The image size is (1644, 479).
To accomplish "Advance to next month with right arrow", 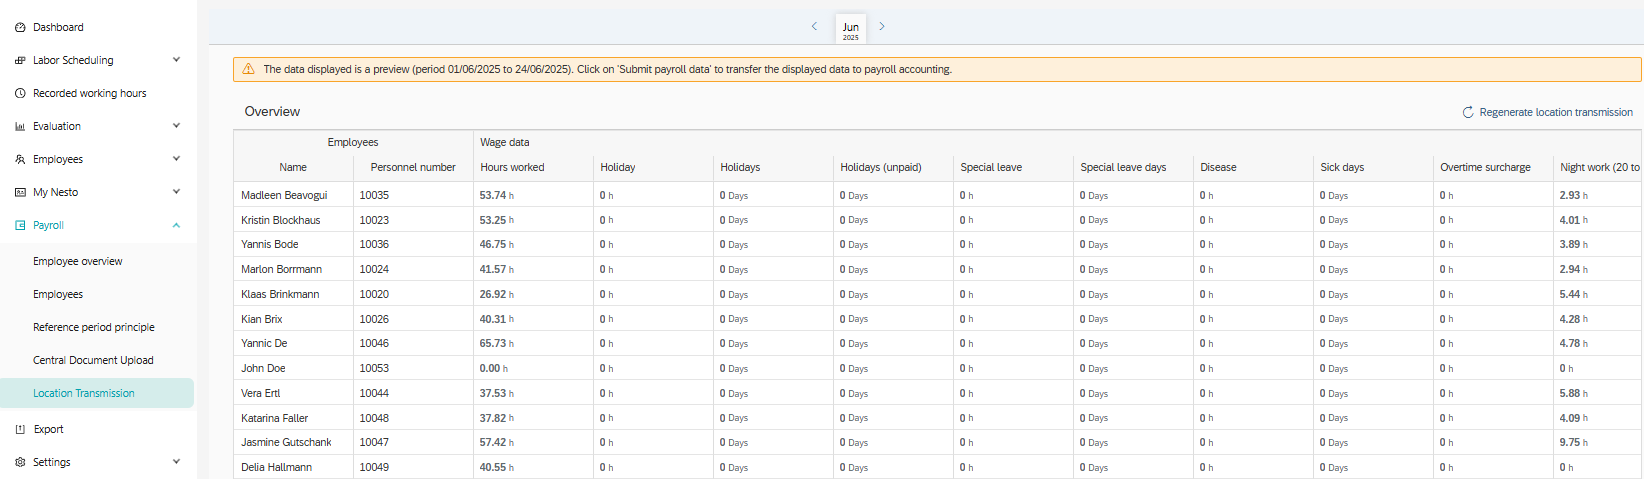I will coord(882,27).
